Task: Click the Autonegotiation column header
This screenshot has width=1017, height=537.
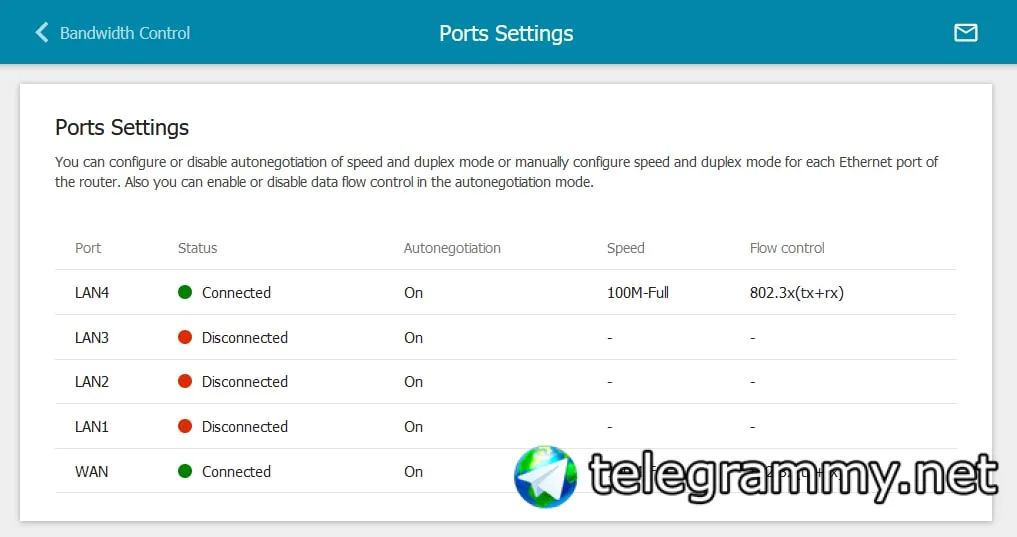Action: coord(452,248)
